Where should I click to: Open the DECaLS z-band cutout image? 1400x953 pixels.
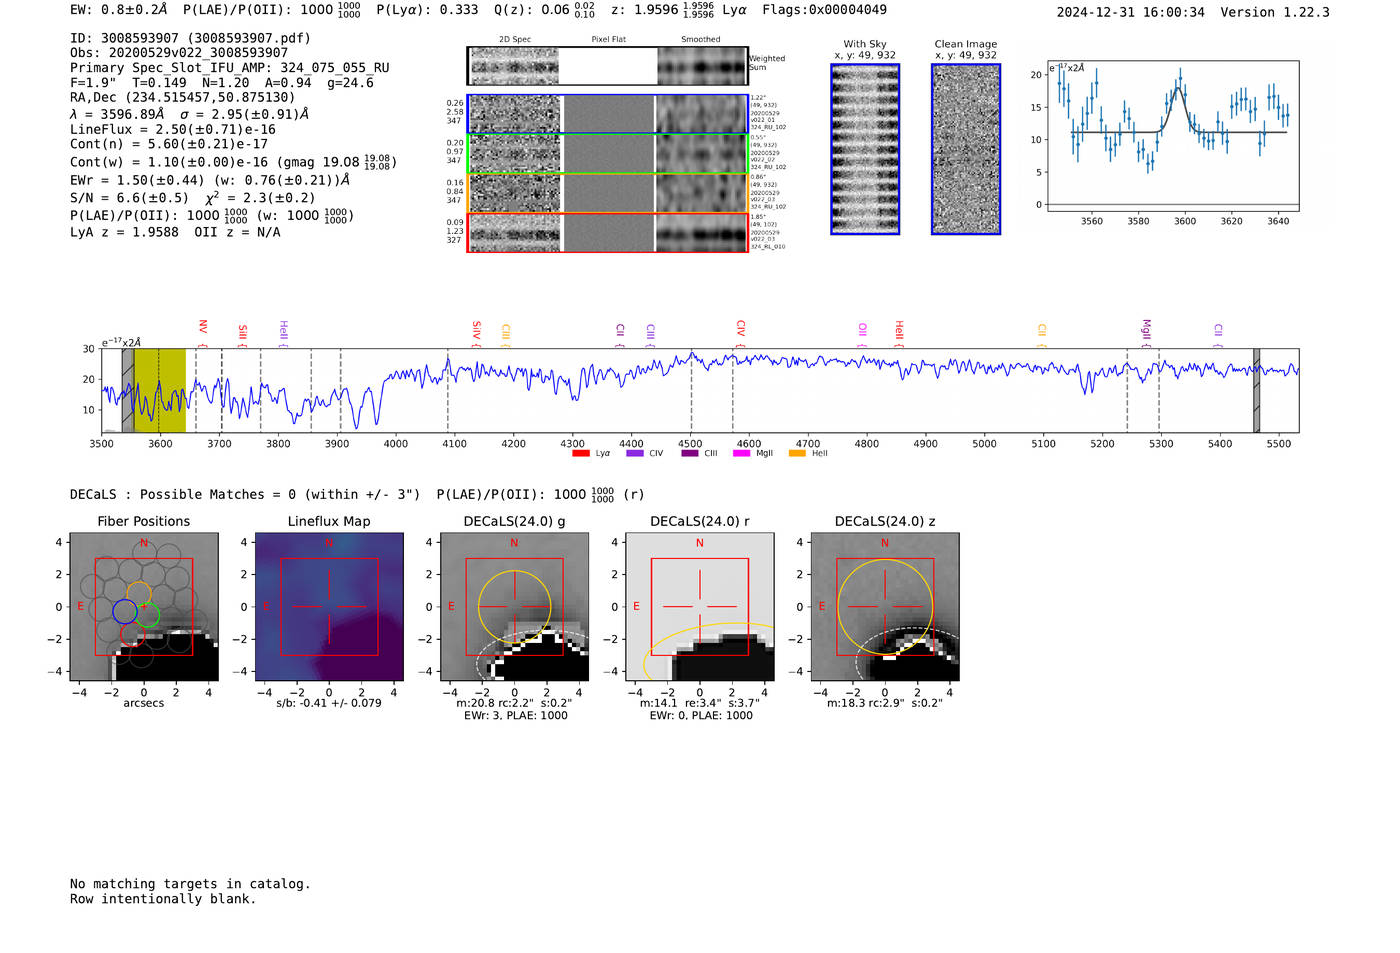[884, 607]
